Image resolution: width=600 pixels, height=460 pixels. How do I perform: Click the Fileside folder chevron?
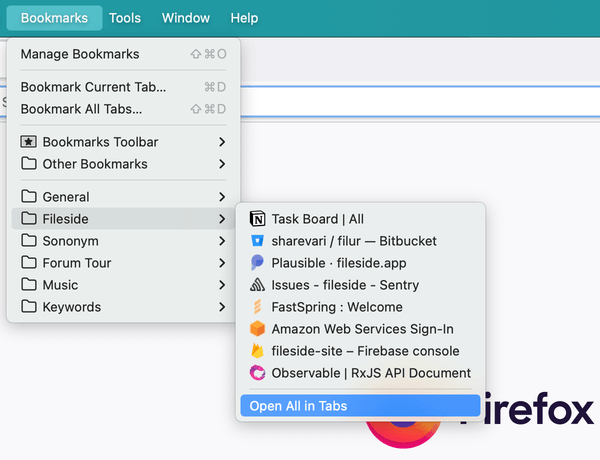tap(222, 219)
